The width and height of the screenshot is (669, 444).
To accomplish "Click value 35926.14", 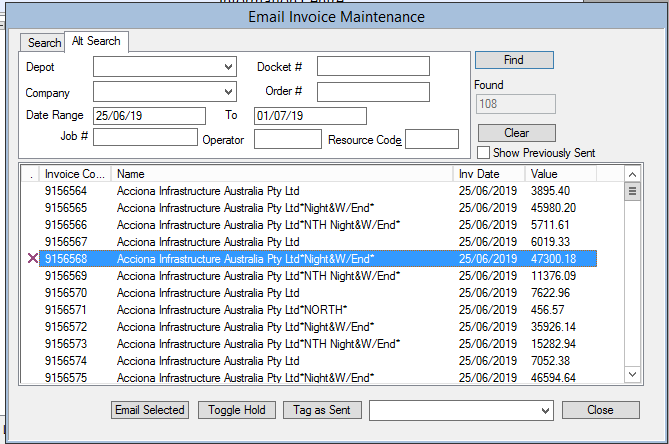I will pyautogui.click(x=553, y=327).
